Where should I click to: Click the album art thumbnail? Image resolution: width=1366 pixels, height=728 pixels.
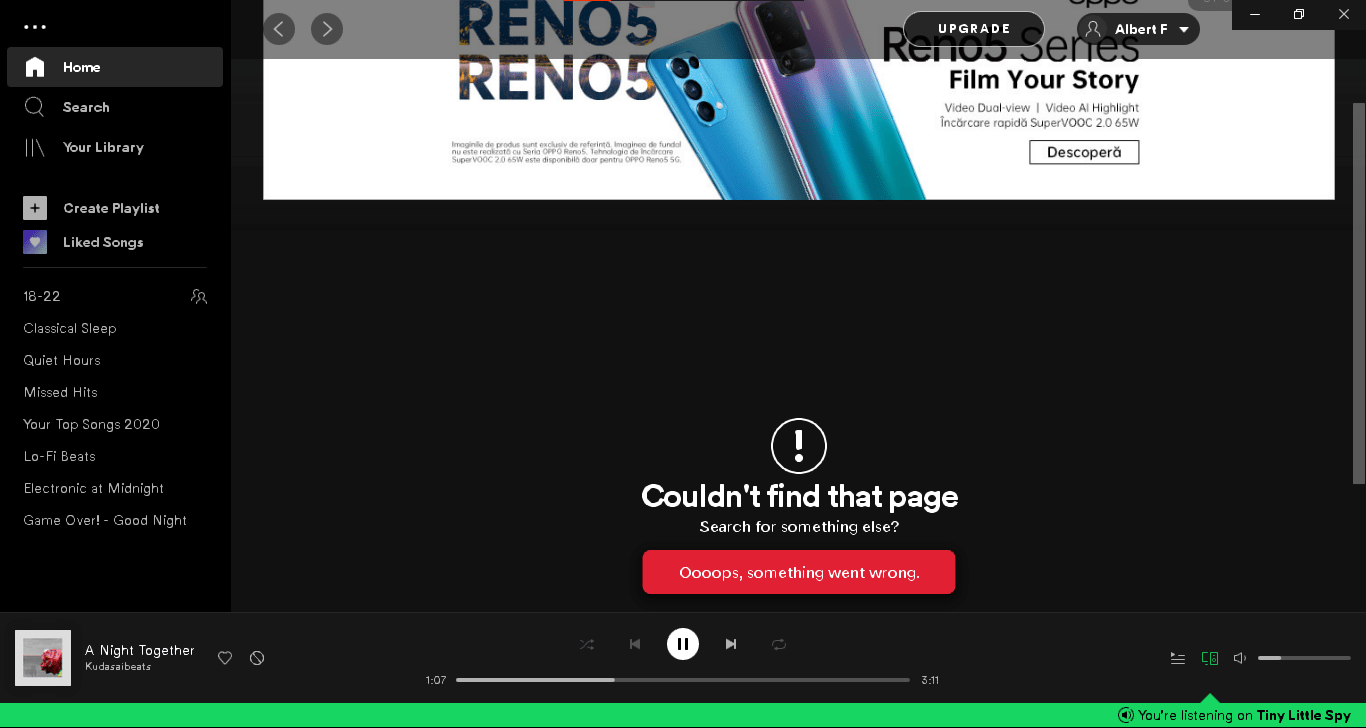coord(43,658)
